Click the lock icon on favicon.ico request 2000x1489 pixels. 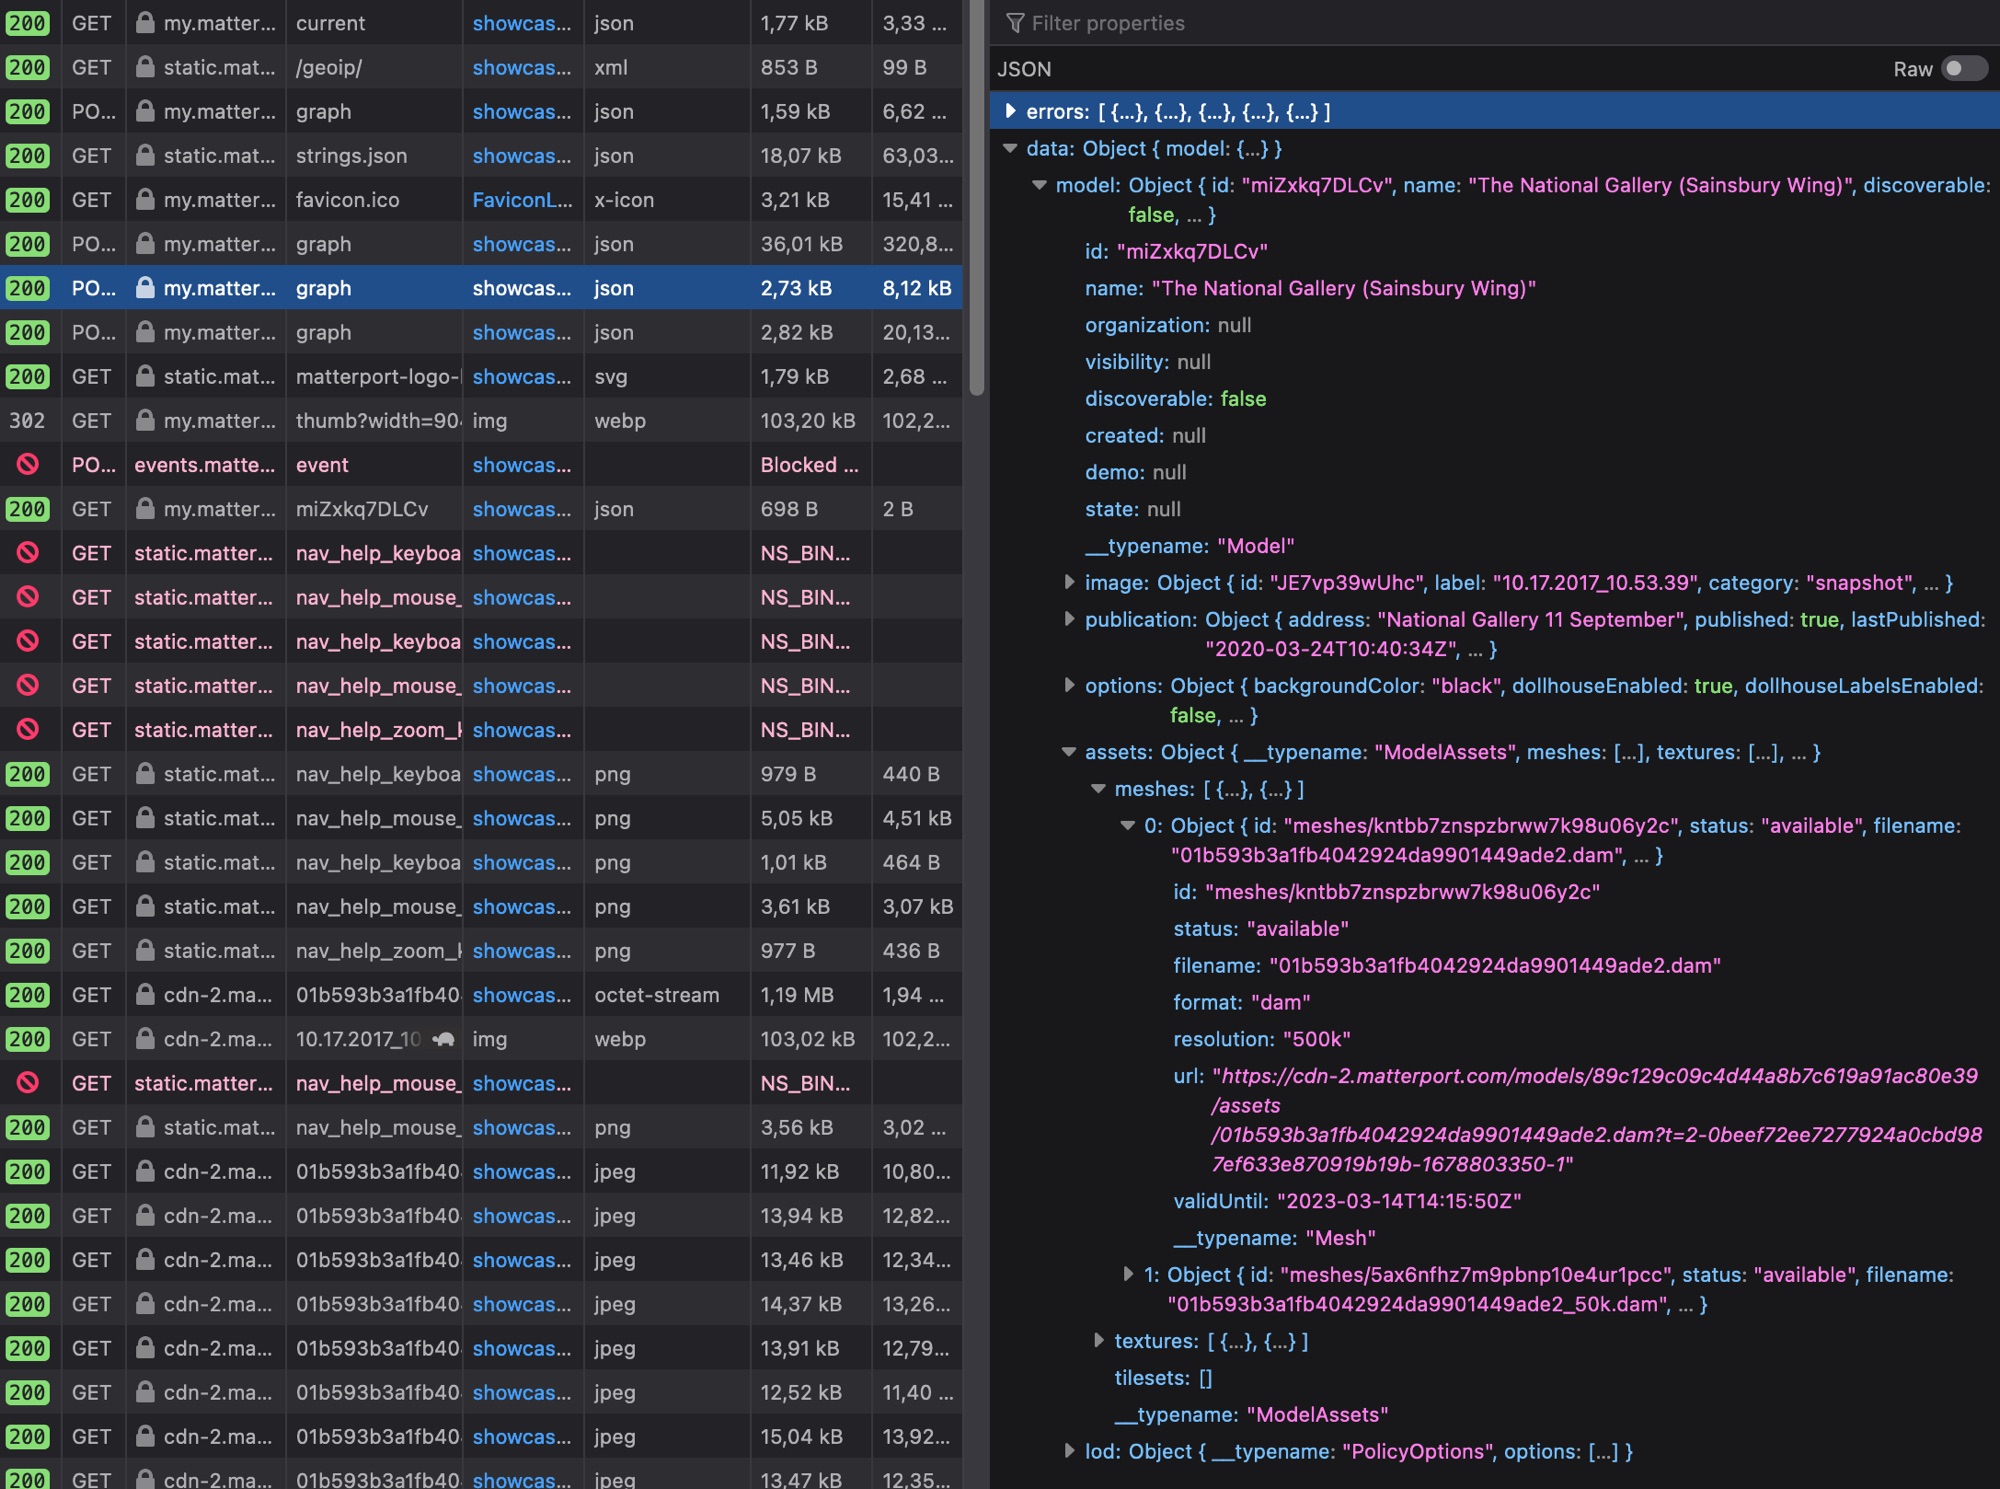pos(145,199)
